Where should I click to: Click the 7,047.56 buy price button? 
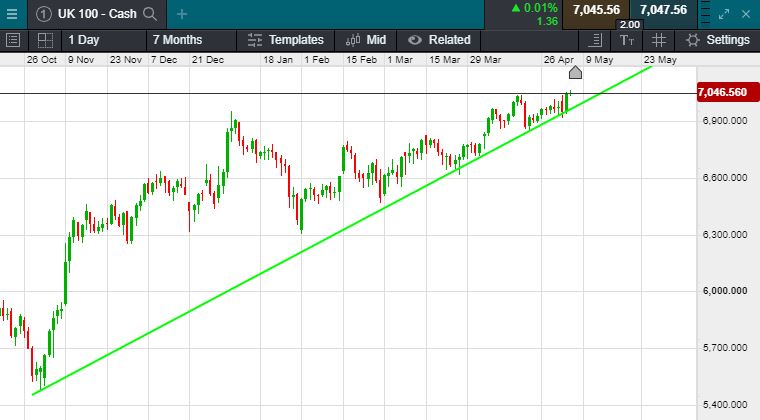(663, 10)
